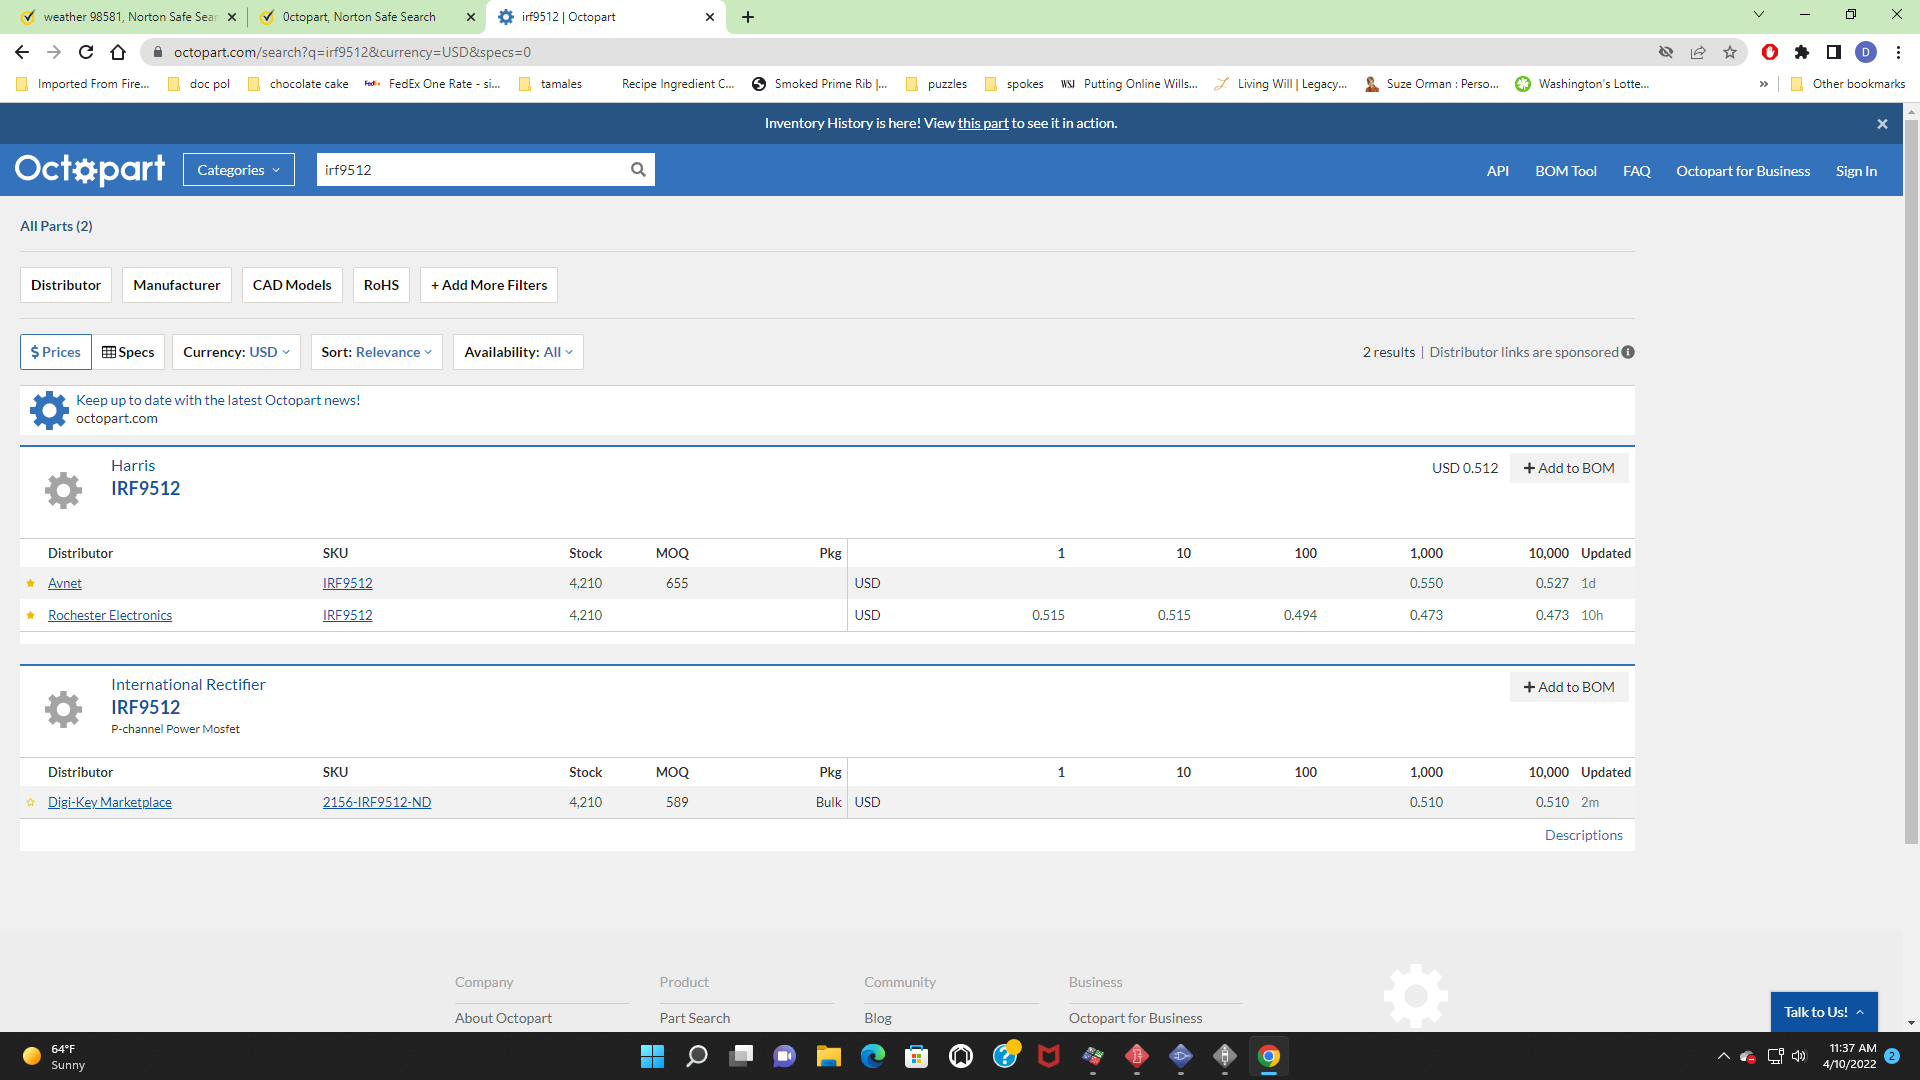Open the 'Other bookmarks' folder
1920x1080 pixels.
[1848, 84]
